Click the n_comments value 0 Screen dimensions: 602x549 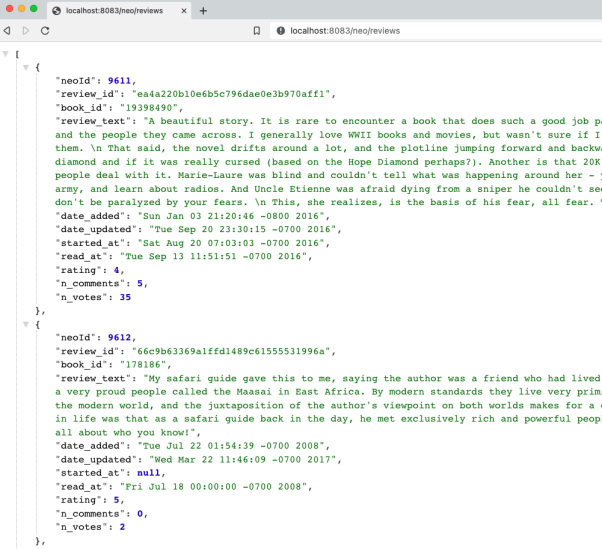pos(140,514)
